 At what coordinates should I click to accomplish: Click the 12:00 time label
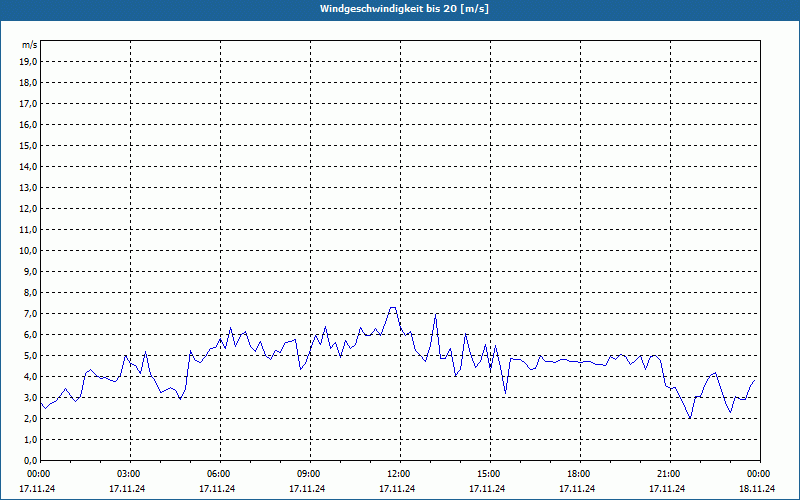[x=400, y=474]
